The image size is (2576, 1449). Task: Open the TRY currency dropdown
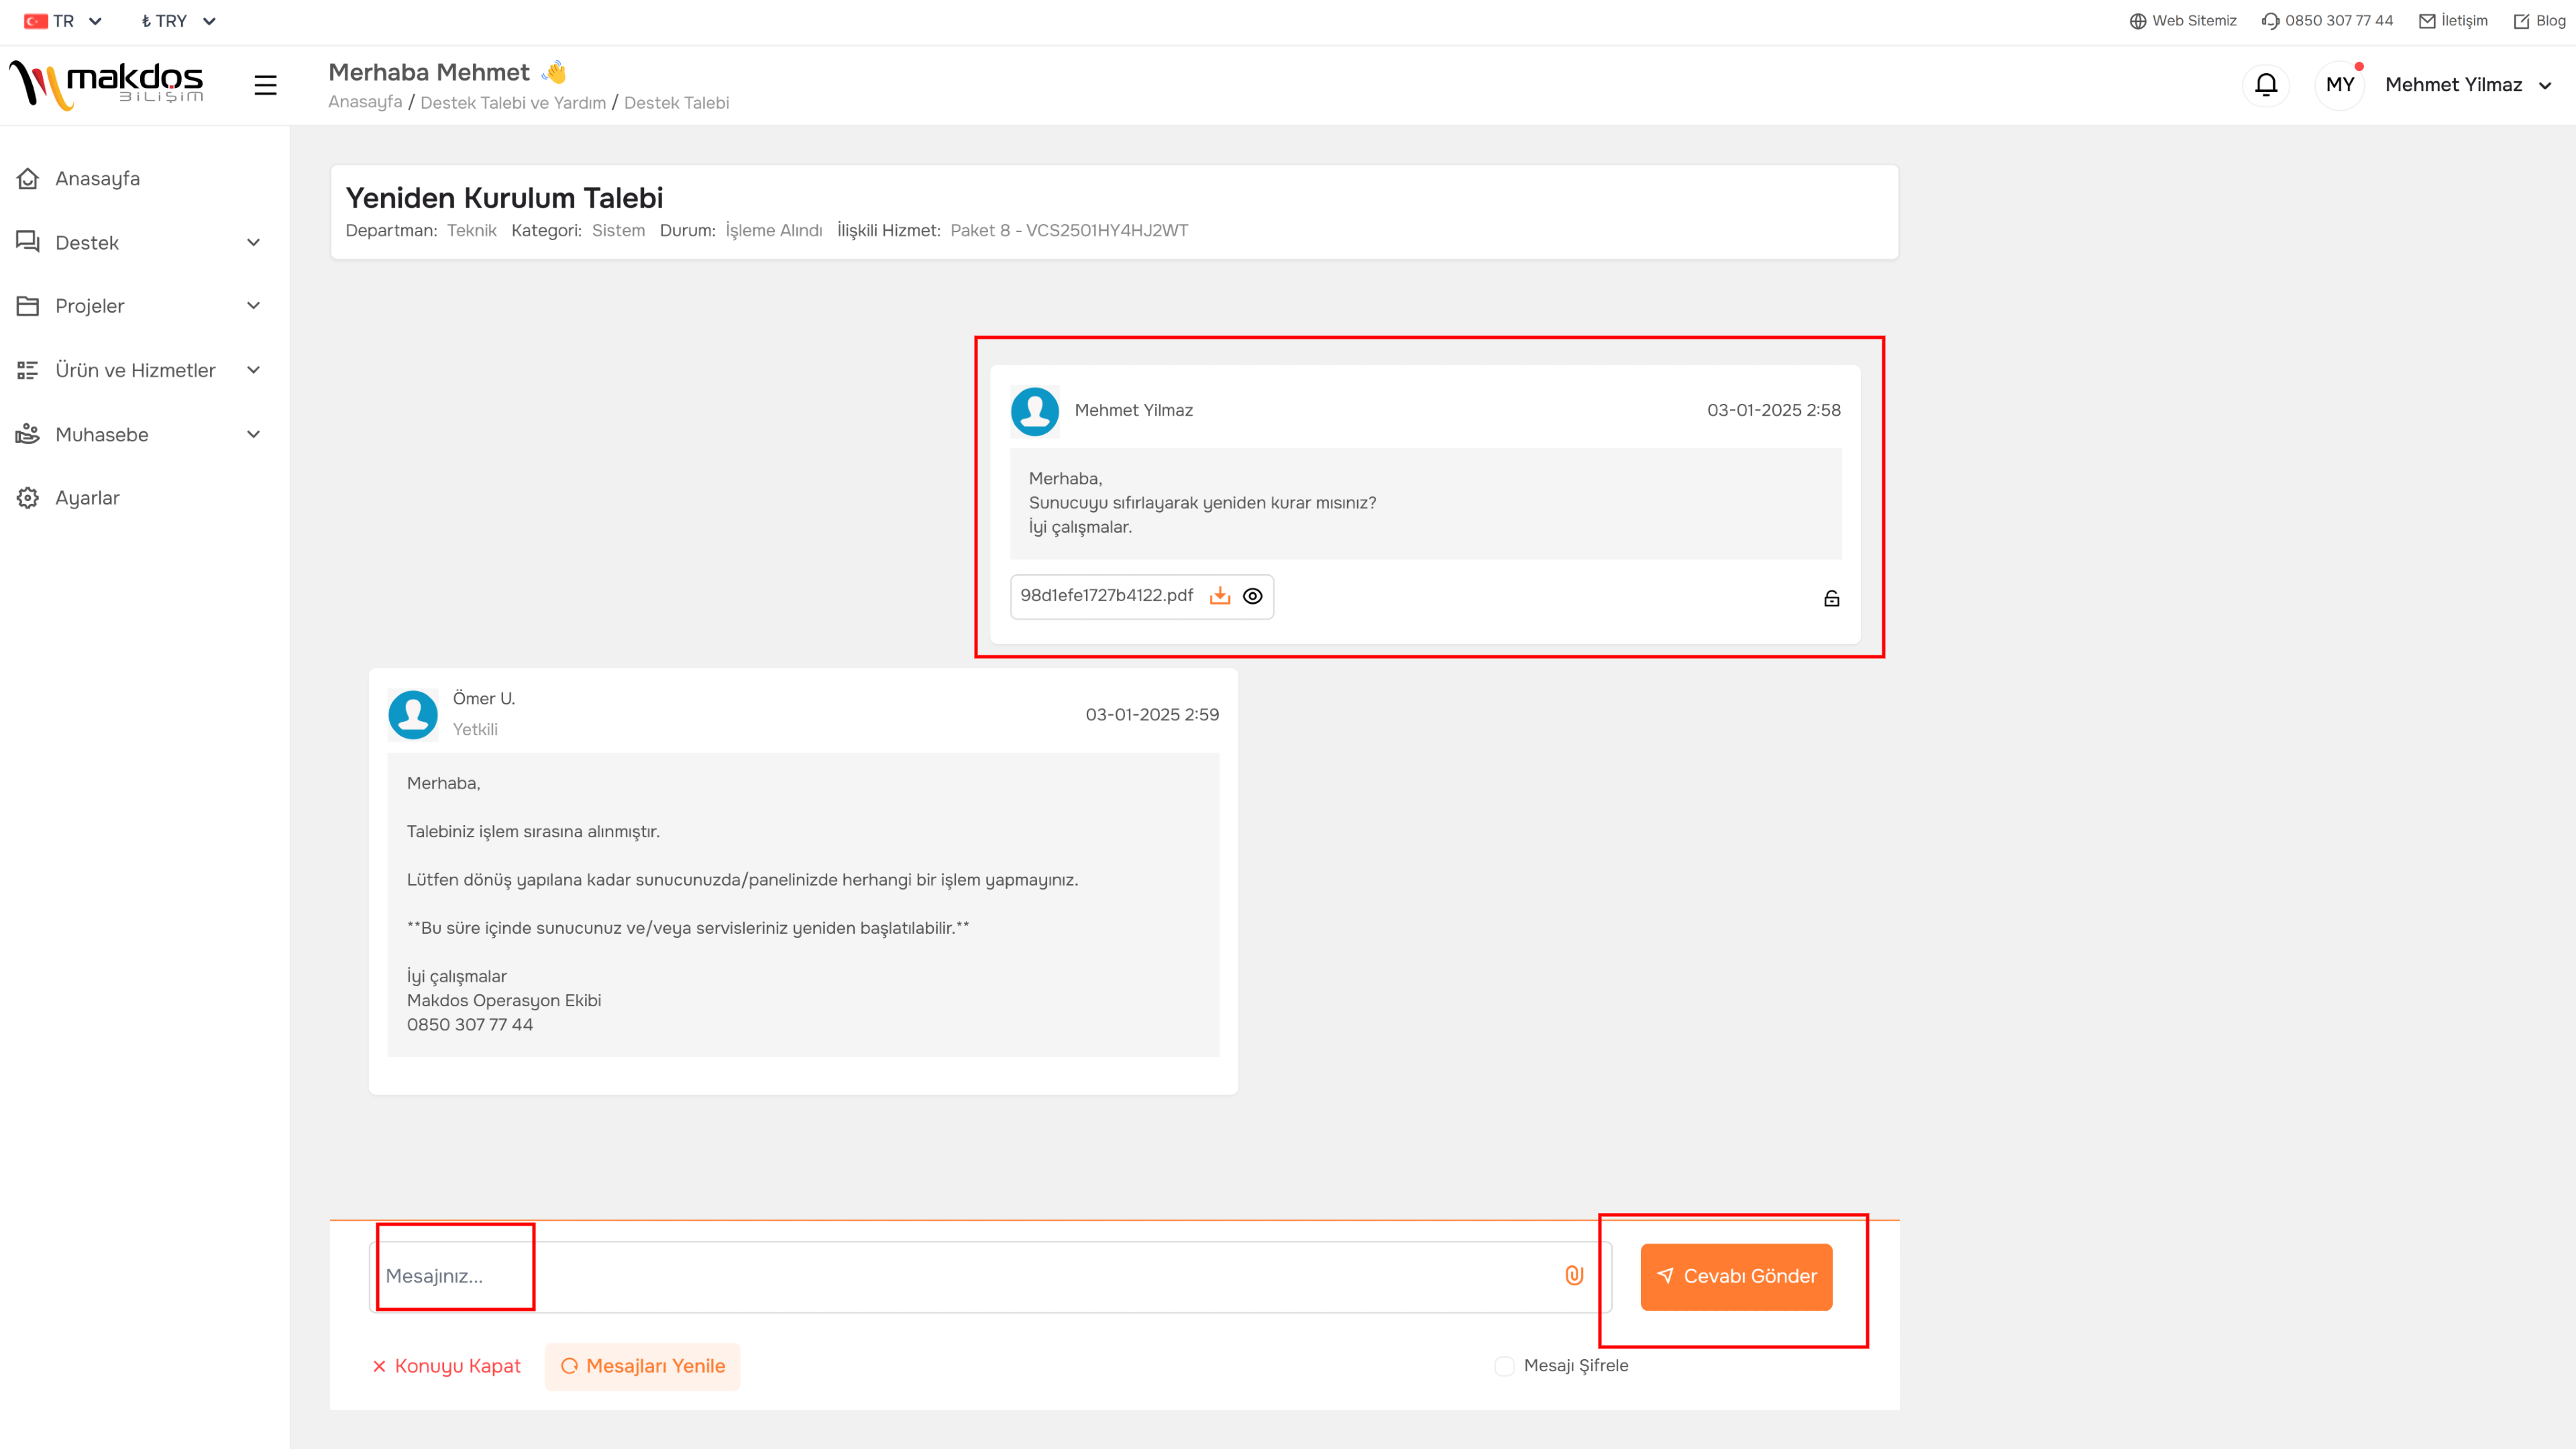(x=178, y=21)
